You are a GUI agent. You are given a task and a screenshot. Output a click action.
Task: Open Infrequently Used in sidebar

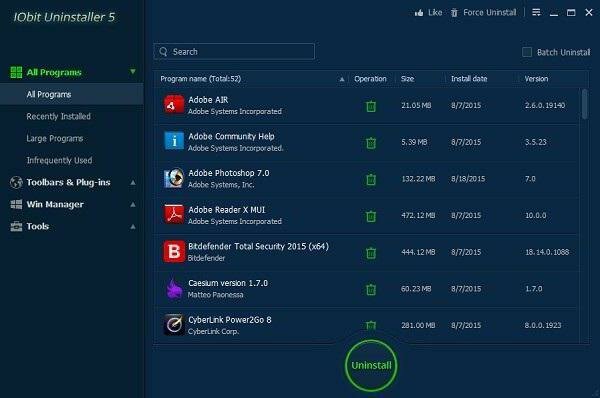(59, 160)
